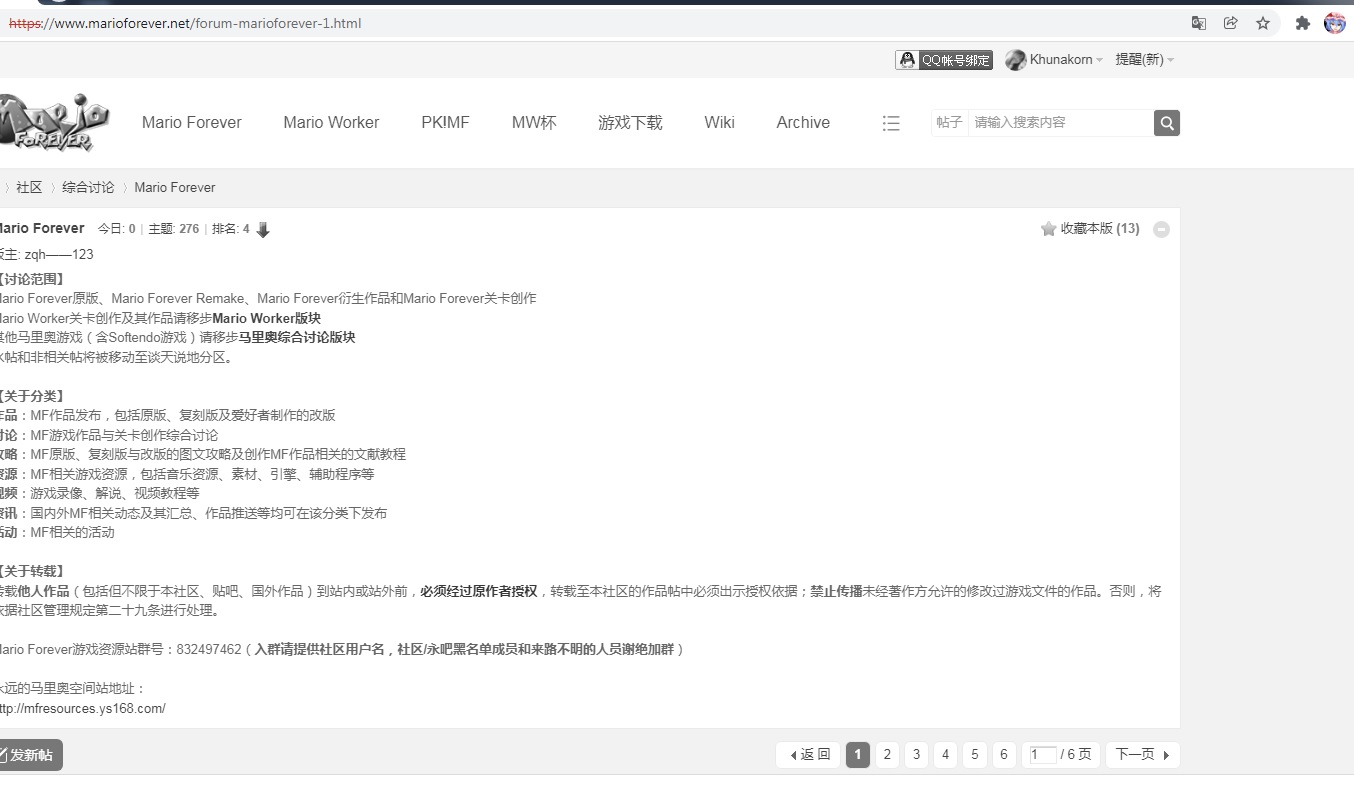Click the 返回 back button
Viewport: 1354px width, 788px height.
808,754
